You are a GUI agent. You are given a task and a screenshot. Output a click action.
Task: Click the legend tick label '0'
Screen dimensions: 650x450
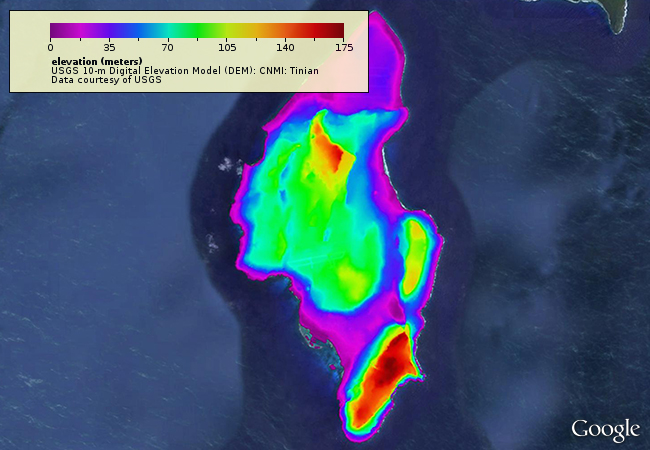[x=51, y=48]
